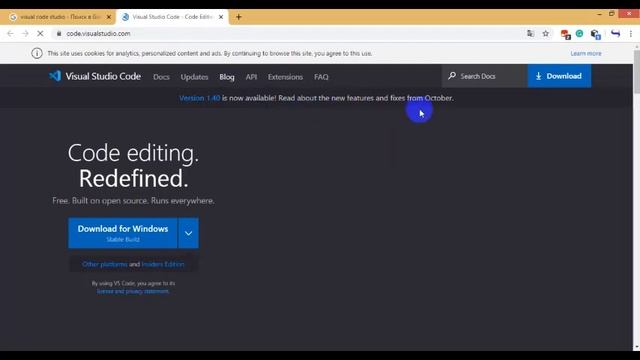Click the top-right blue Download button
The height and width of the screenshot is (360, 640).
tap(559, 76)
